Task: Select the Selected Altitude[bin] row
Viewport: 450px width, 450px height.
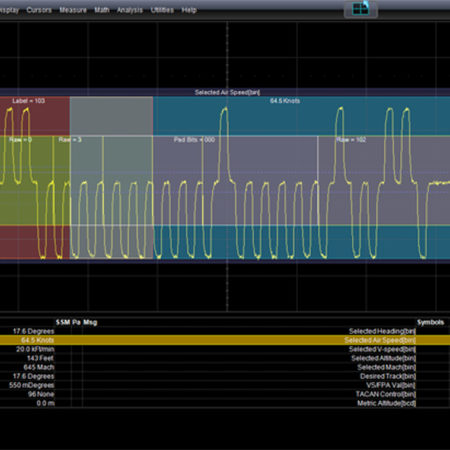Action: [225, 358]
